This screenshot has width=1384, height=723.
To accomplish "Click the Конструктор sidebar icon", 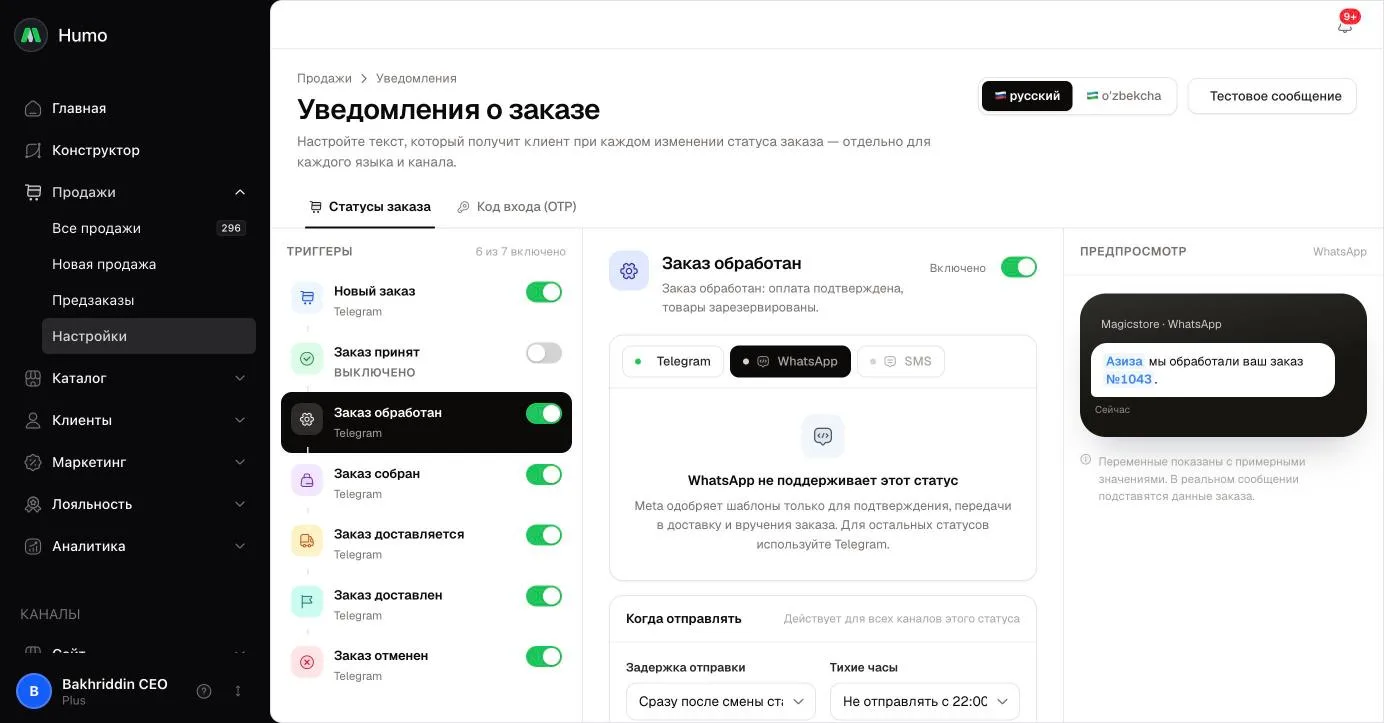I will (x=33, y=150).
